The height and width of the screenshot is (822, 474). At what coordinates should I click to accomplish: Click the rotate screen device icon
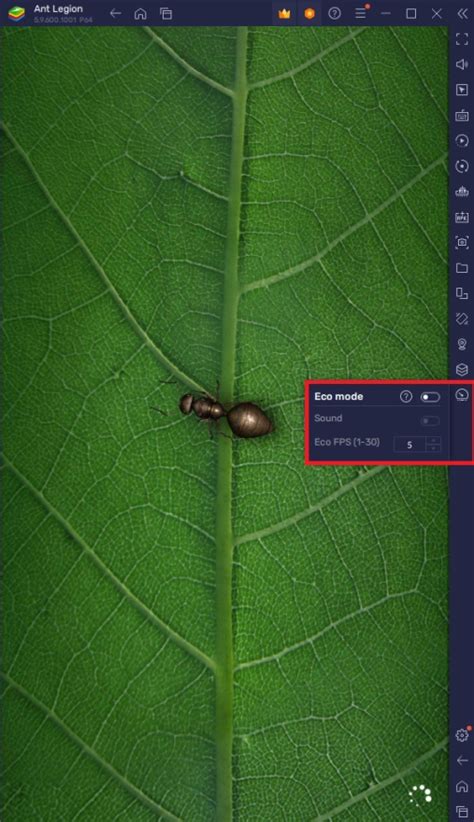tap(462, 294)
